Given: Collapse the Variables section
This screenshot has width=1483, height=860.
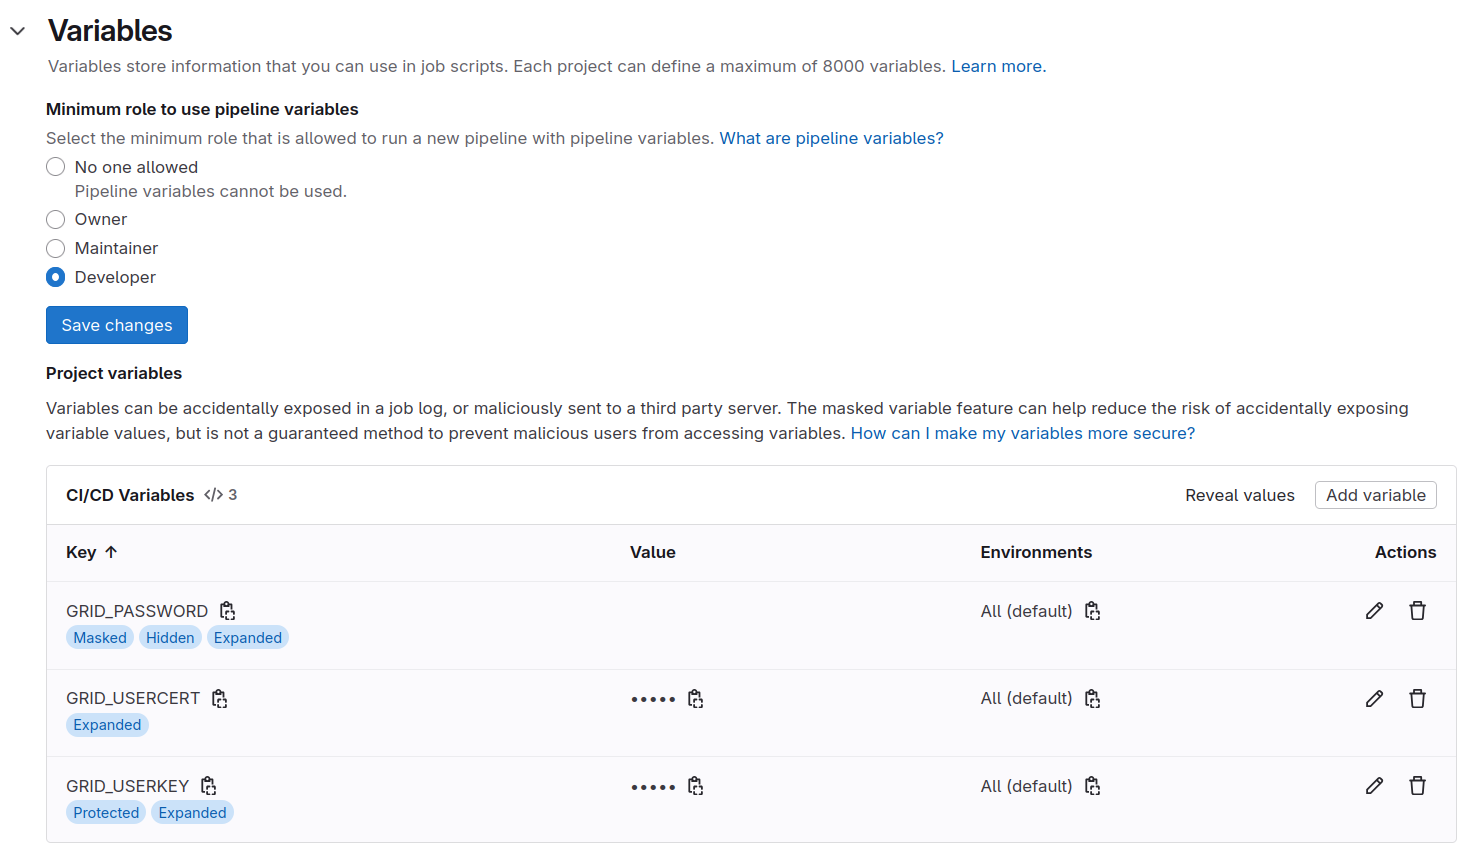Looking at the screenshot, I should coord(17,30).
